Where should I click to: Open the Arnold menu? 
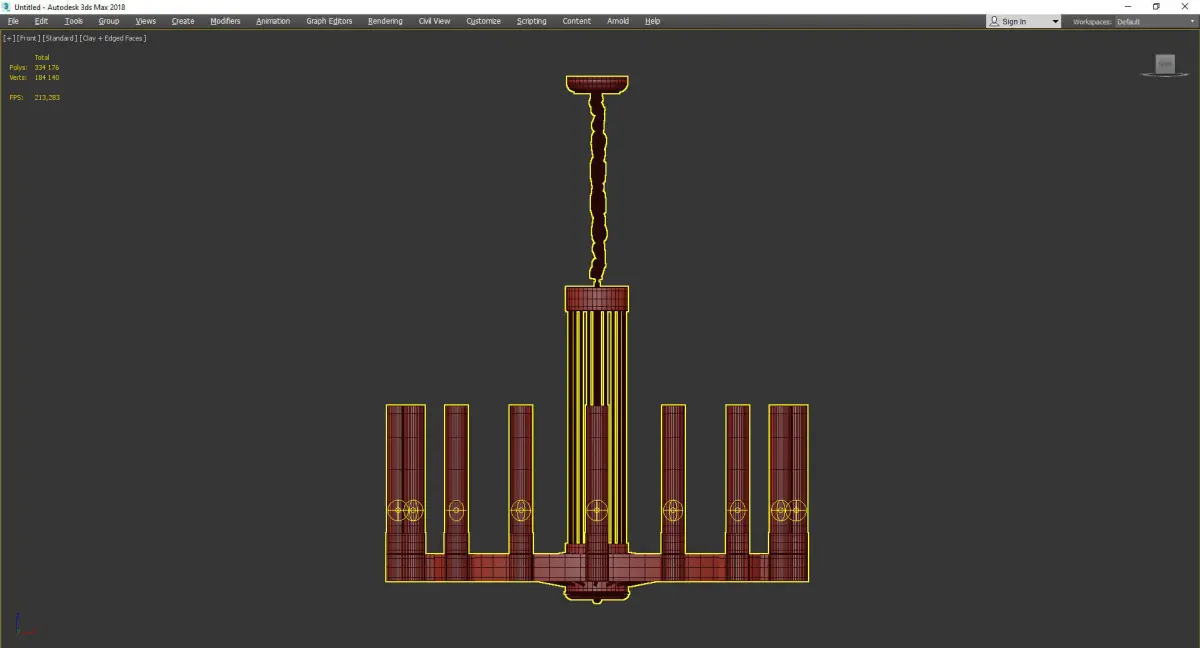[618, 21]
